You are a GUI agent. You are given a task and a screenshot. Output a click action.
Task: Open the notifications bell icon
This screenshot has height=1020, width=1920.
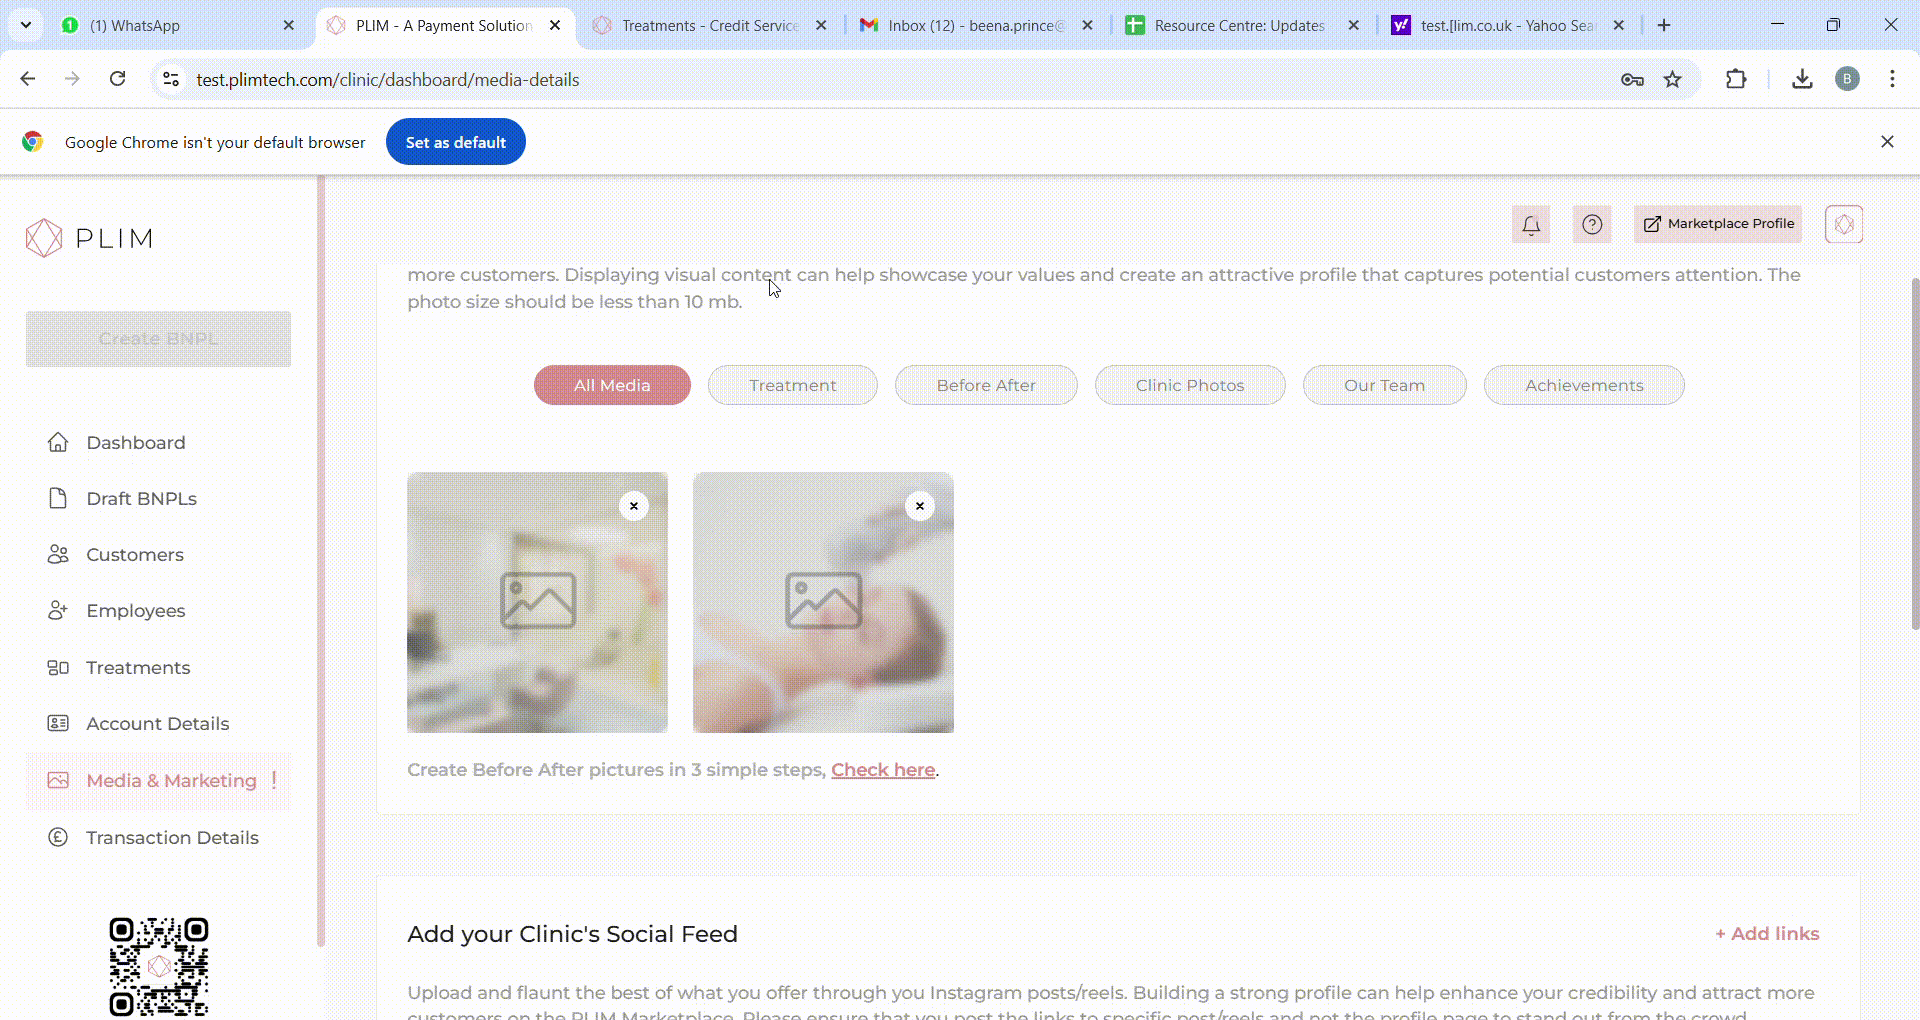(1531, 224)
